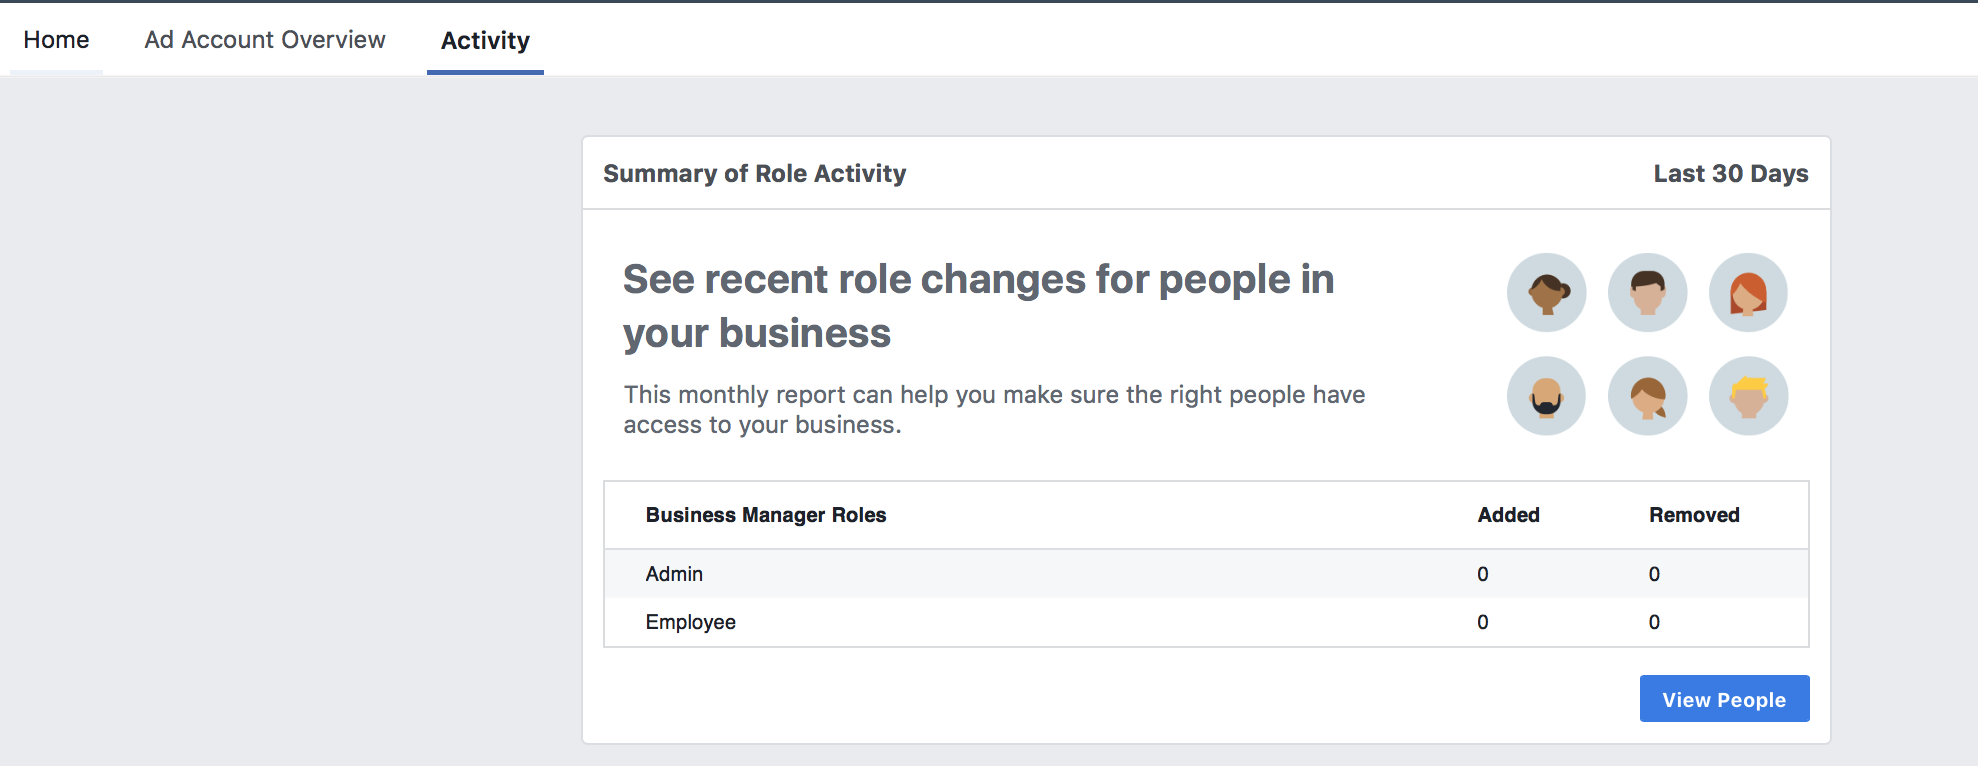Click the Added column header
The image size is (1978, 766).
click(1508, 515)
